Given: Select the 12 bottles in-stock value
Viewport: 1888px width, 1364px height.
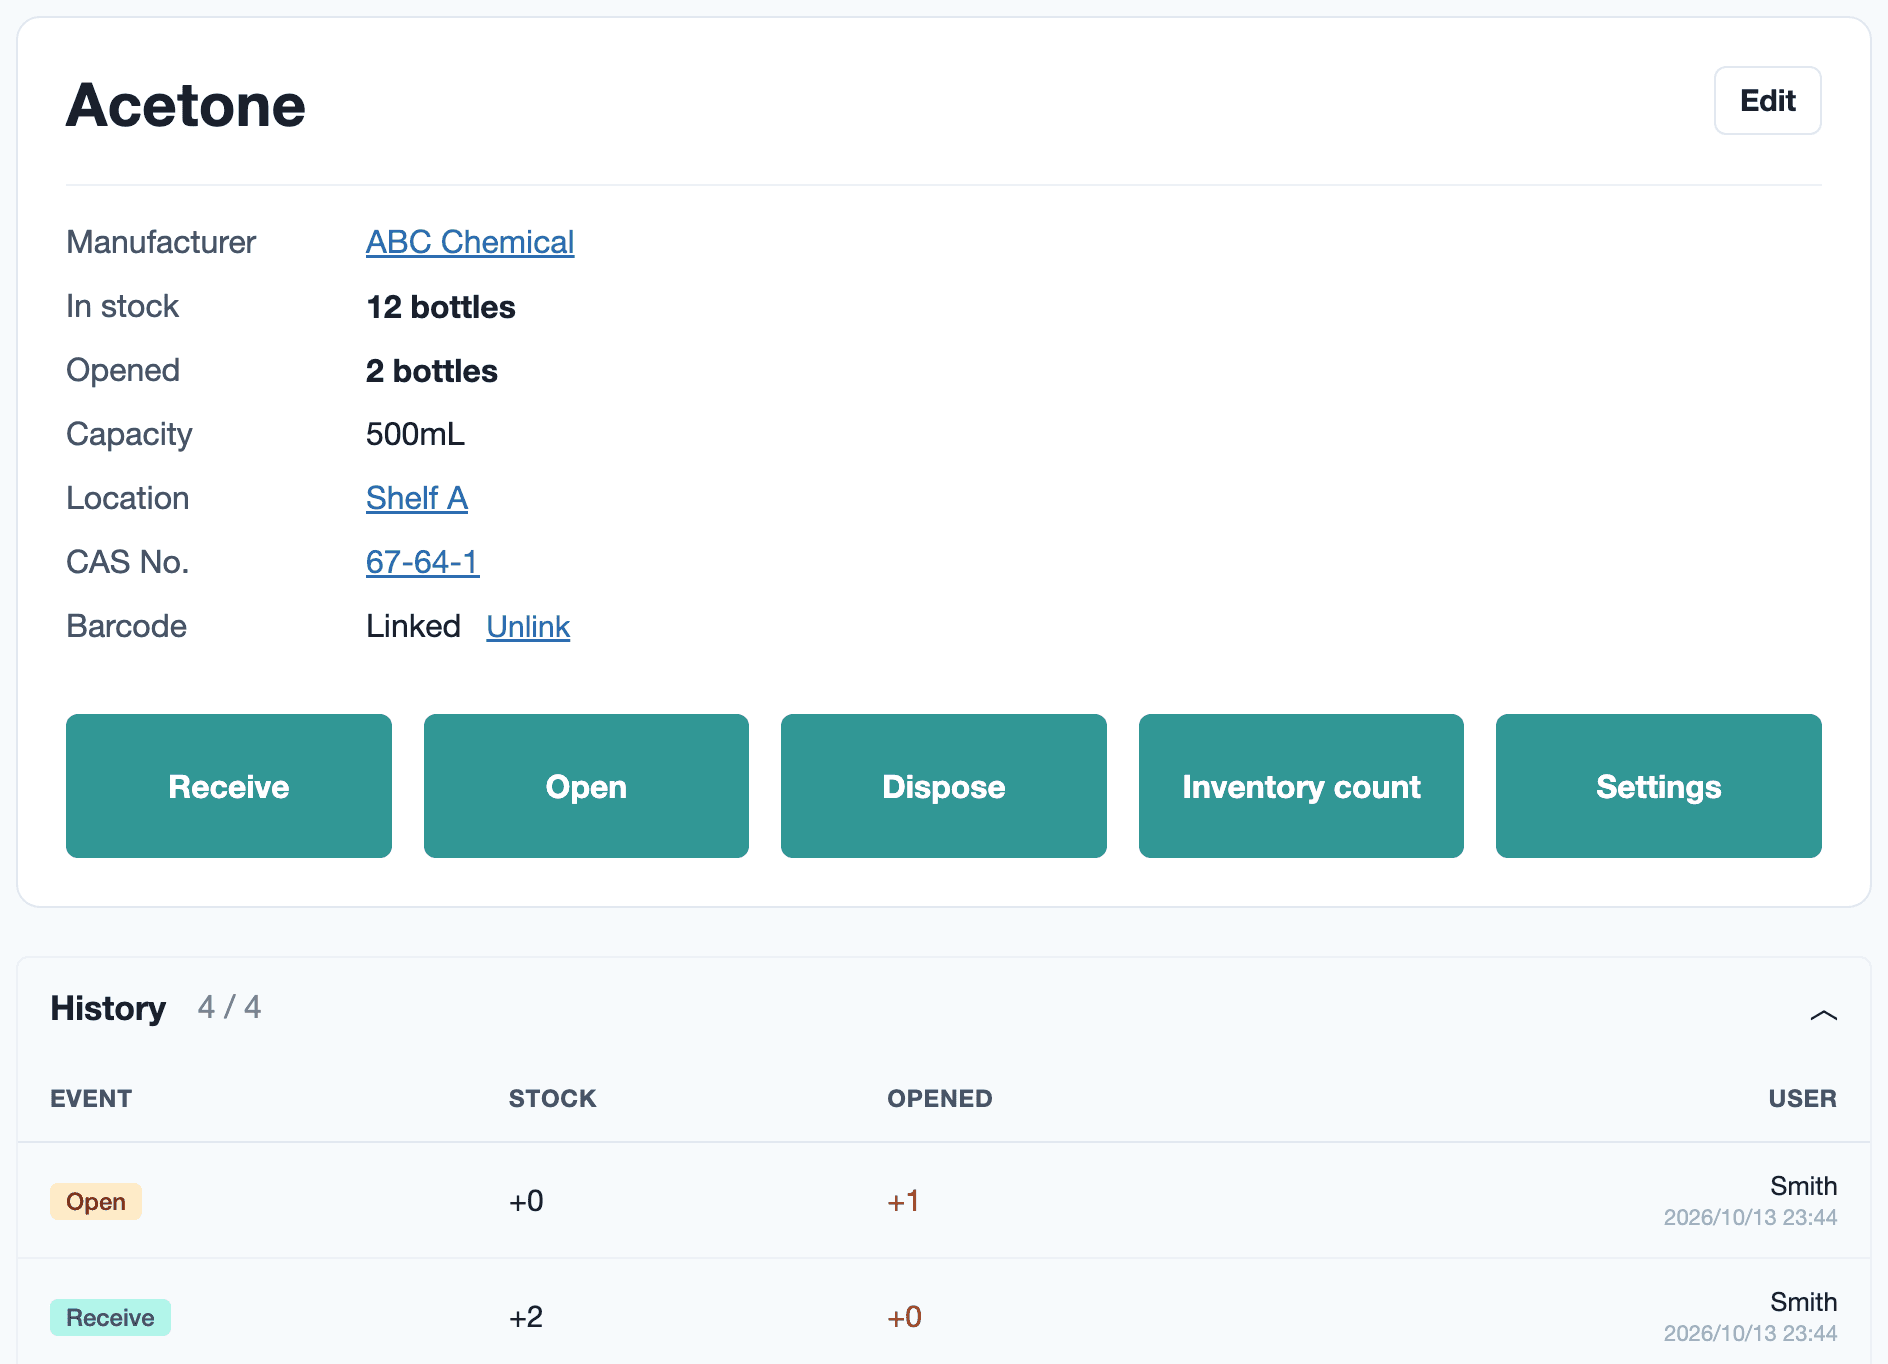Looking at the screenshot, I should pos(441,307).
